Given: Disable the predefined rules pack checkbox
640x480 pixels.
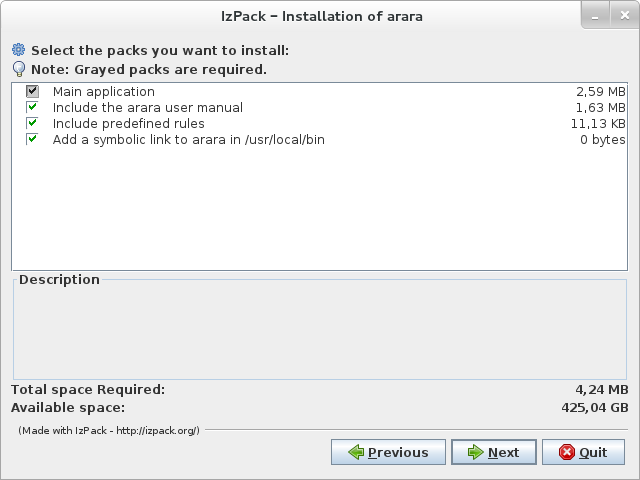Looking at the screenshot, I should click(32, 124).
